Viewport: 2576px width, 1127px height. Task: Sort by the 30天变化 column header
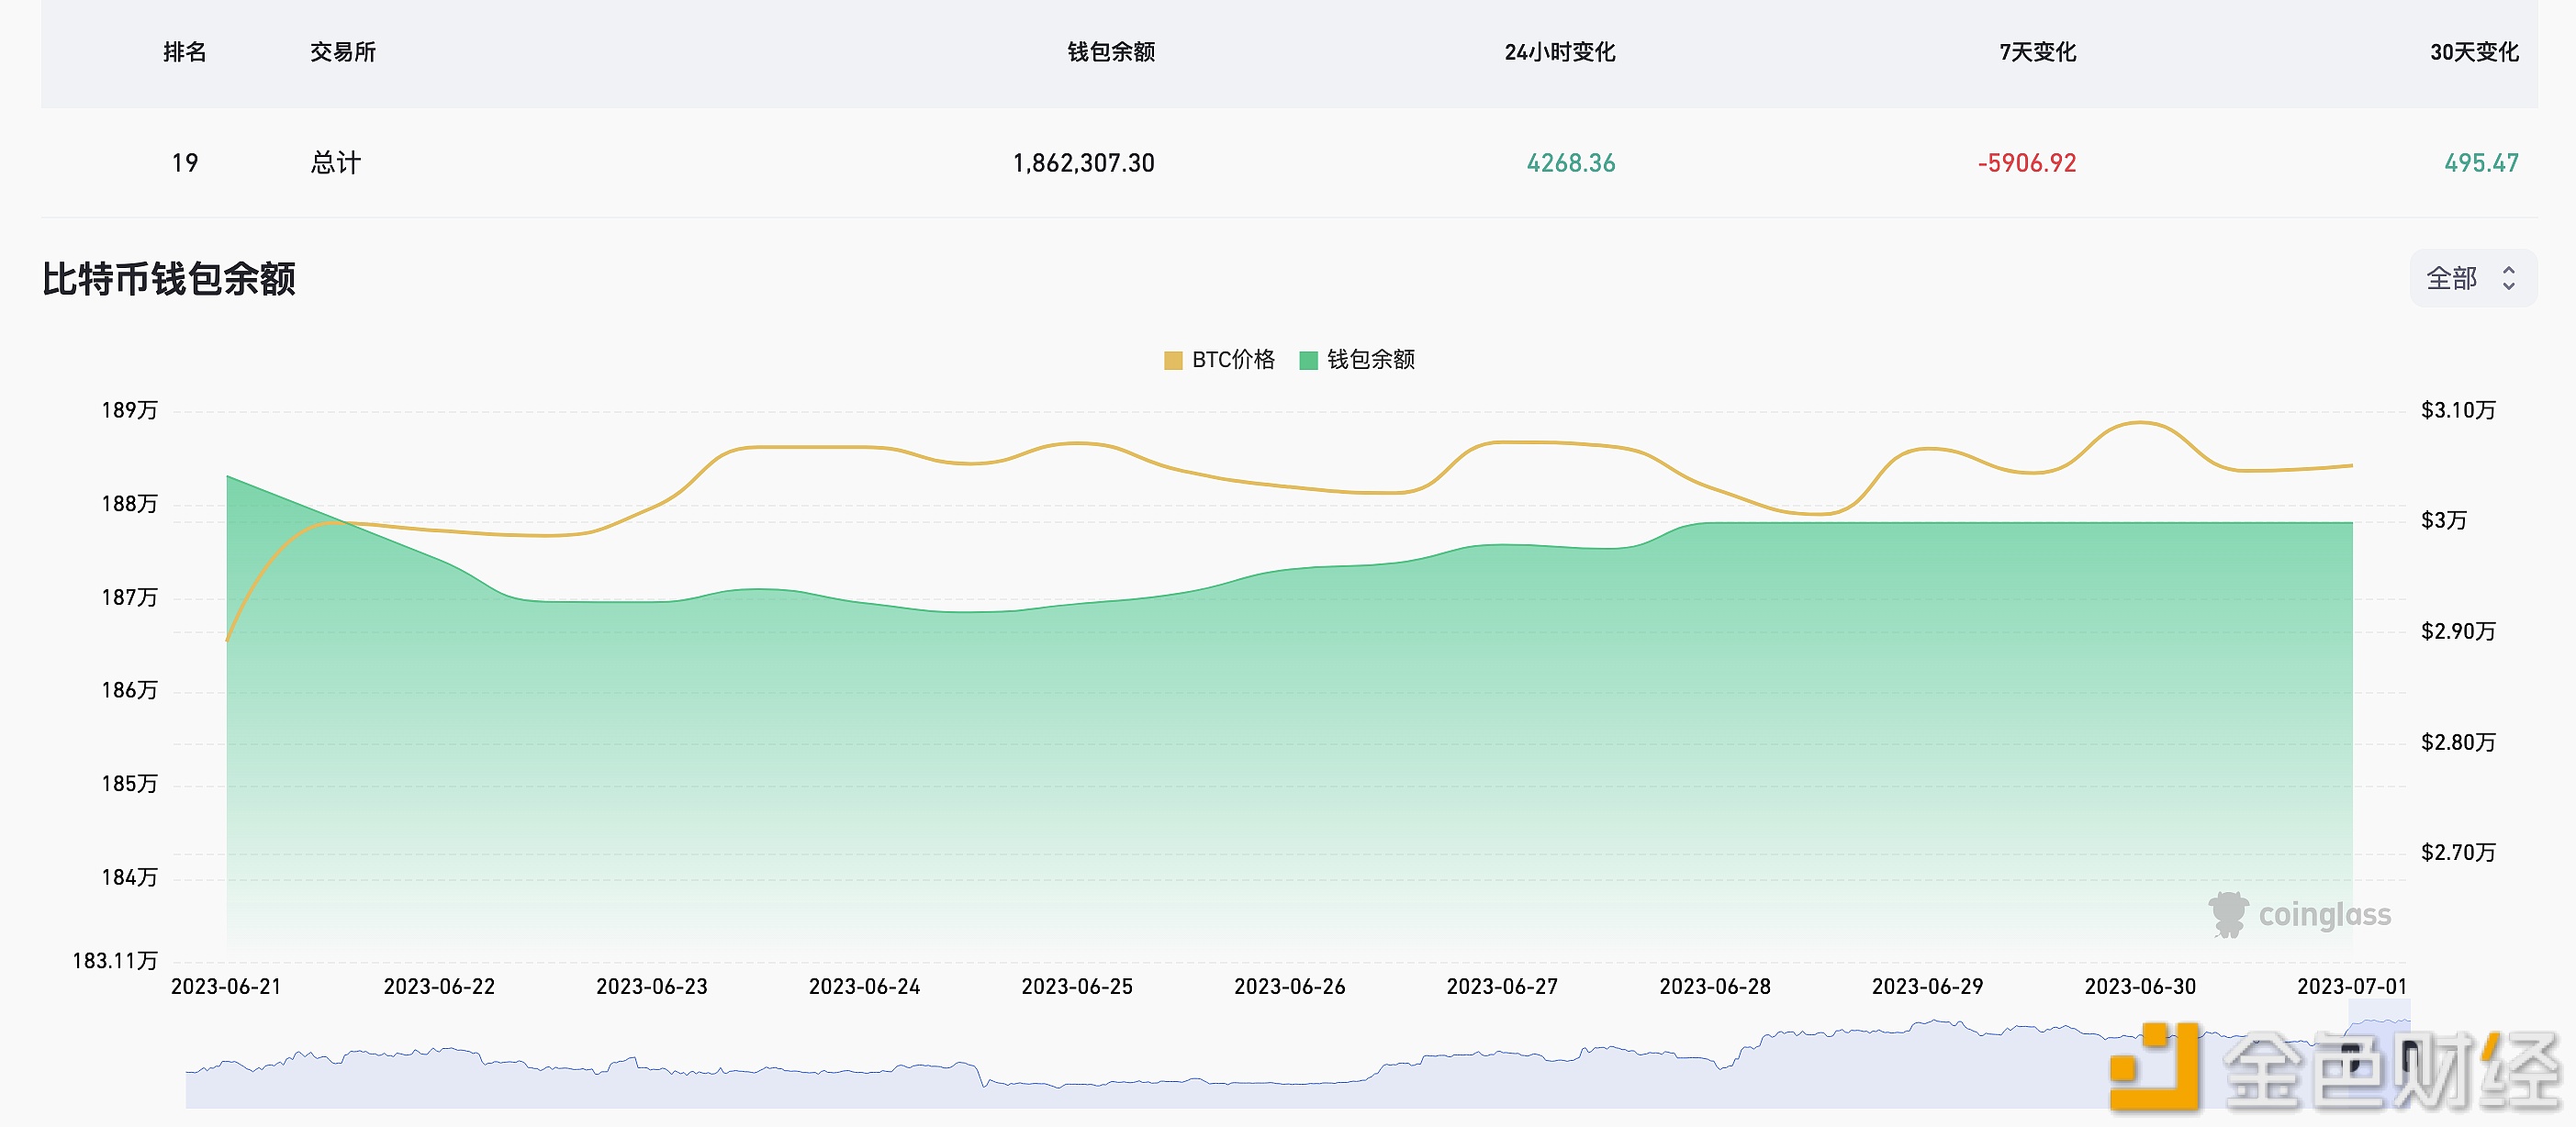tap(2475, 52)
